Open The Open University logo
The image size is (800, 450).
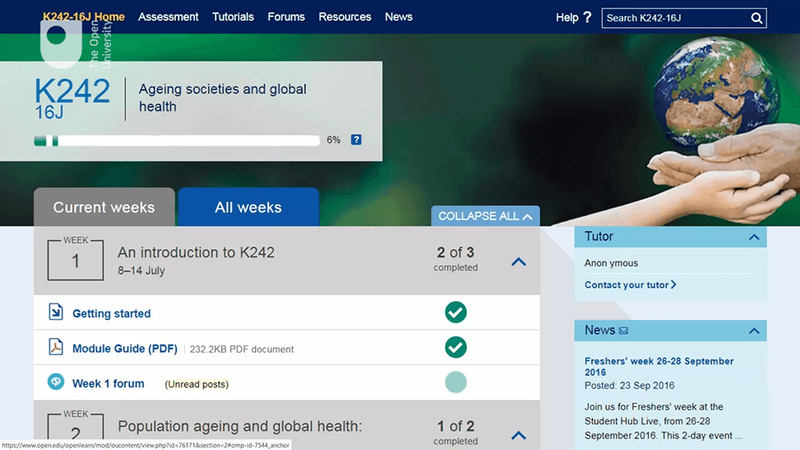[76, 45]
